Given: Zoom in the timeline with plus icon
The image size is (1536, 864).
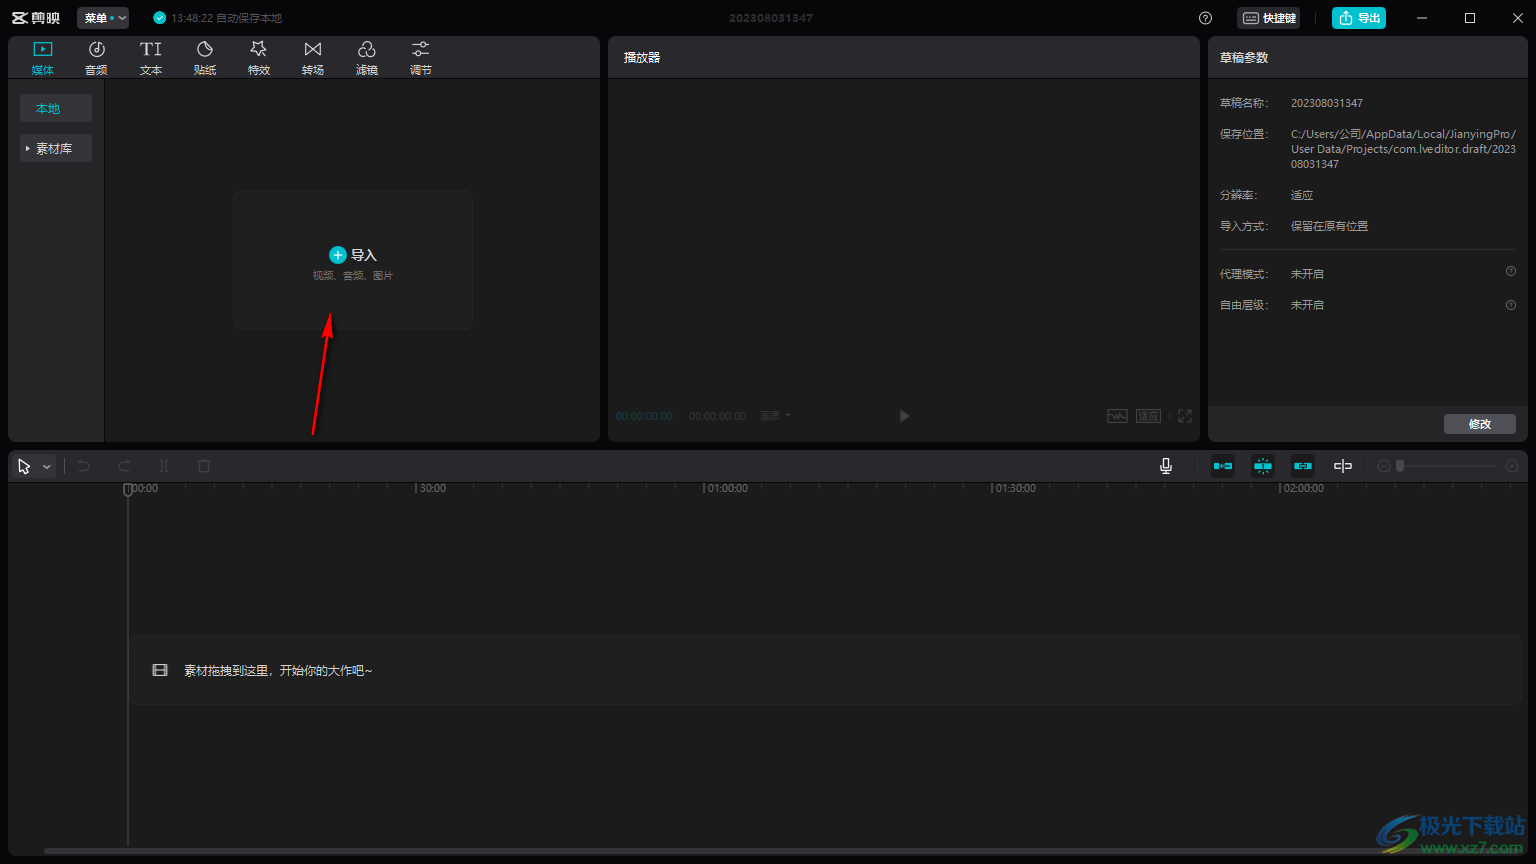Looking at the screenshot, I should (x=1512, y=466).
